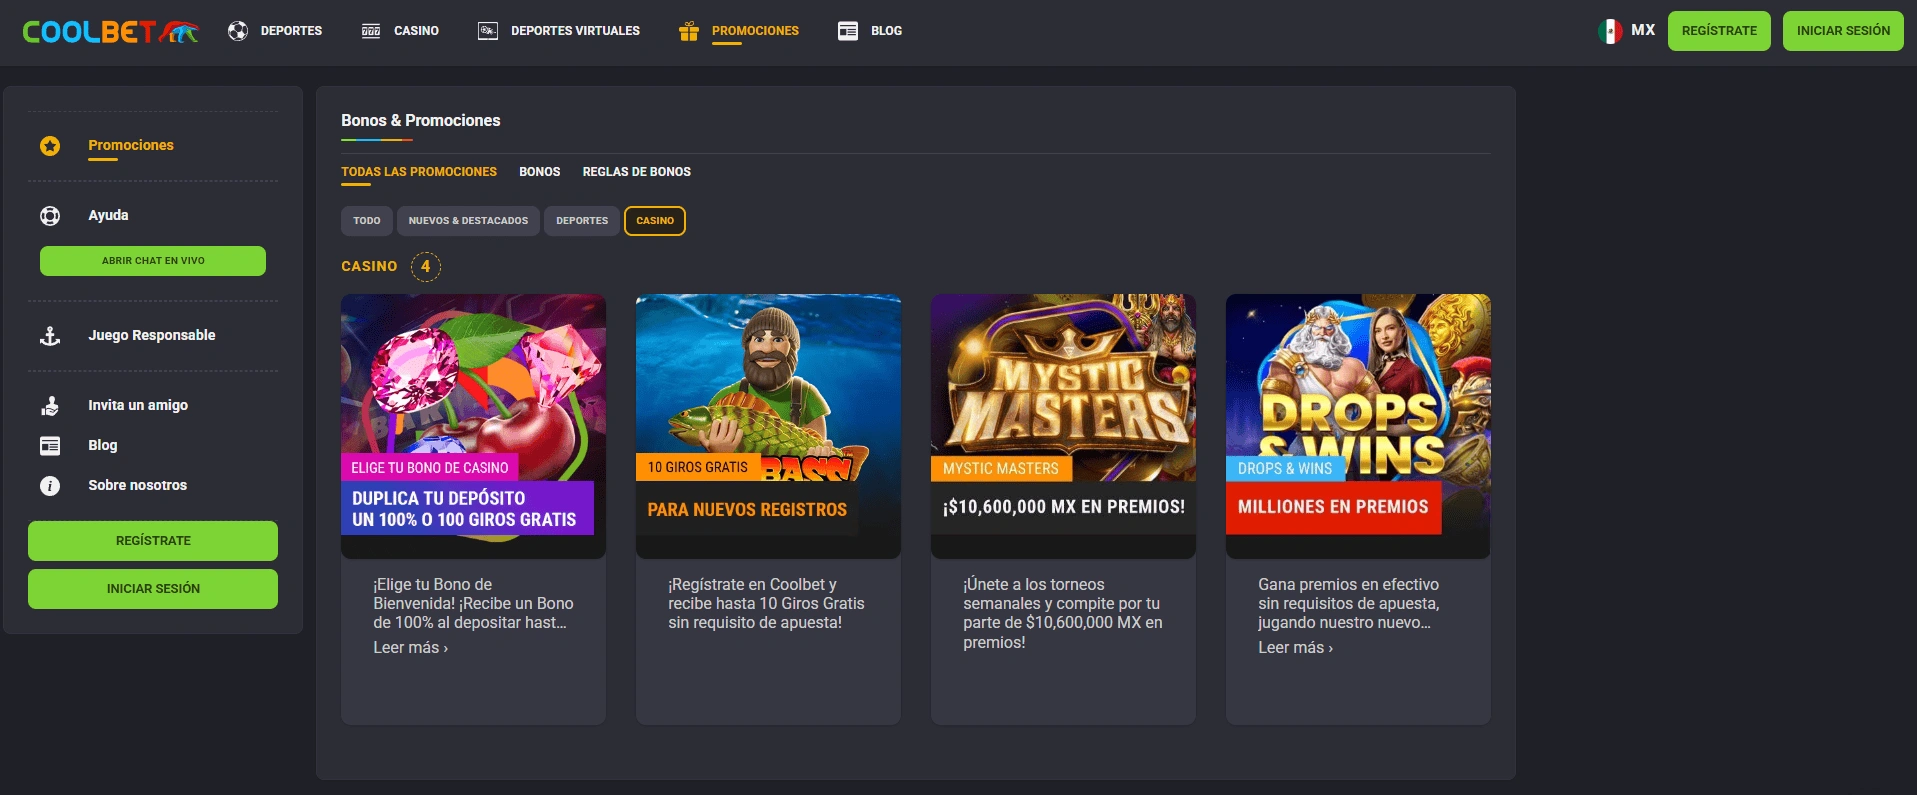This screenshot has height=795, width=1917.
Task: Open Deportes Virtuales in the top navigation
Action: [x=575, y=31]
